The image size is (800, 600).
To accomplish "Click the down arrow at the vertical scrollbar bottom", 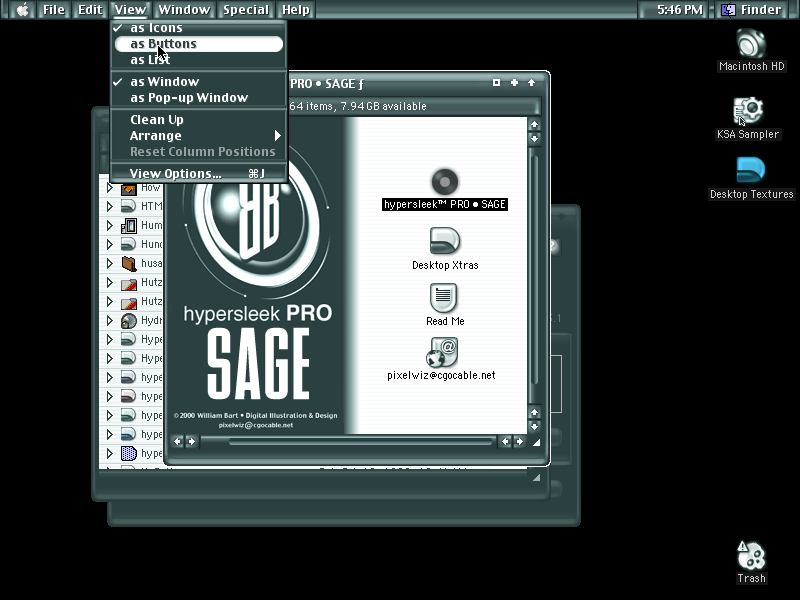I will (x=534, y=427).
